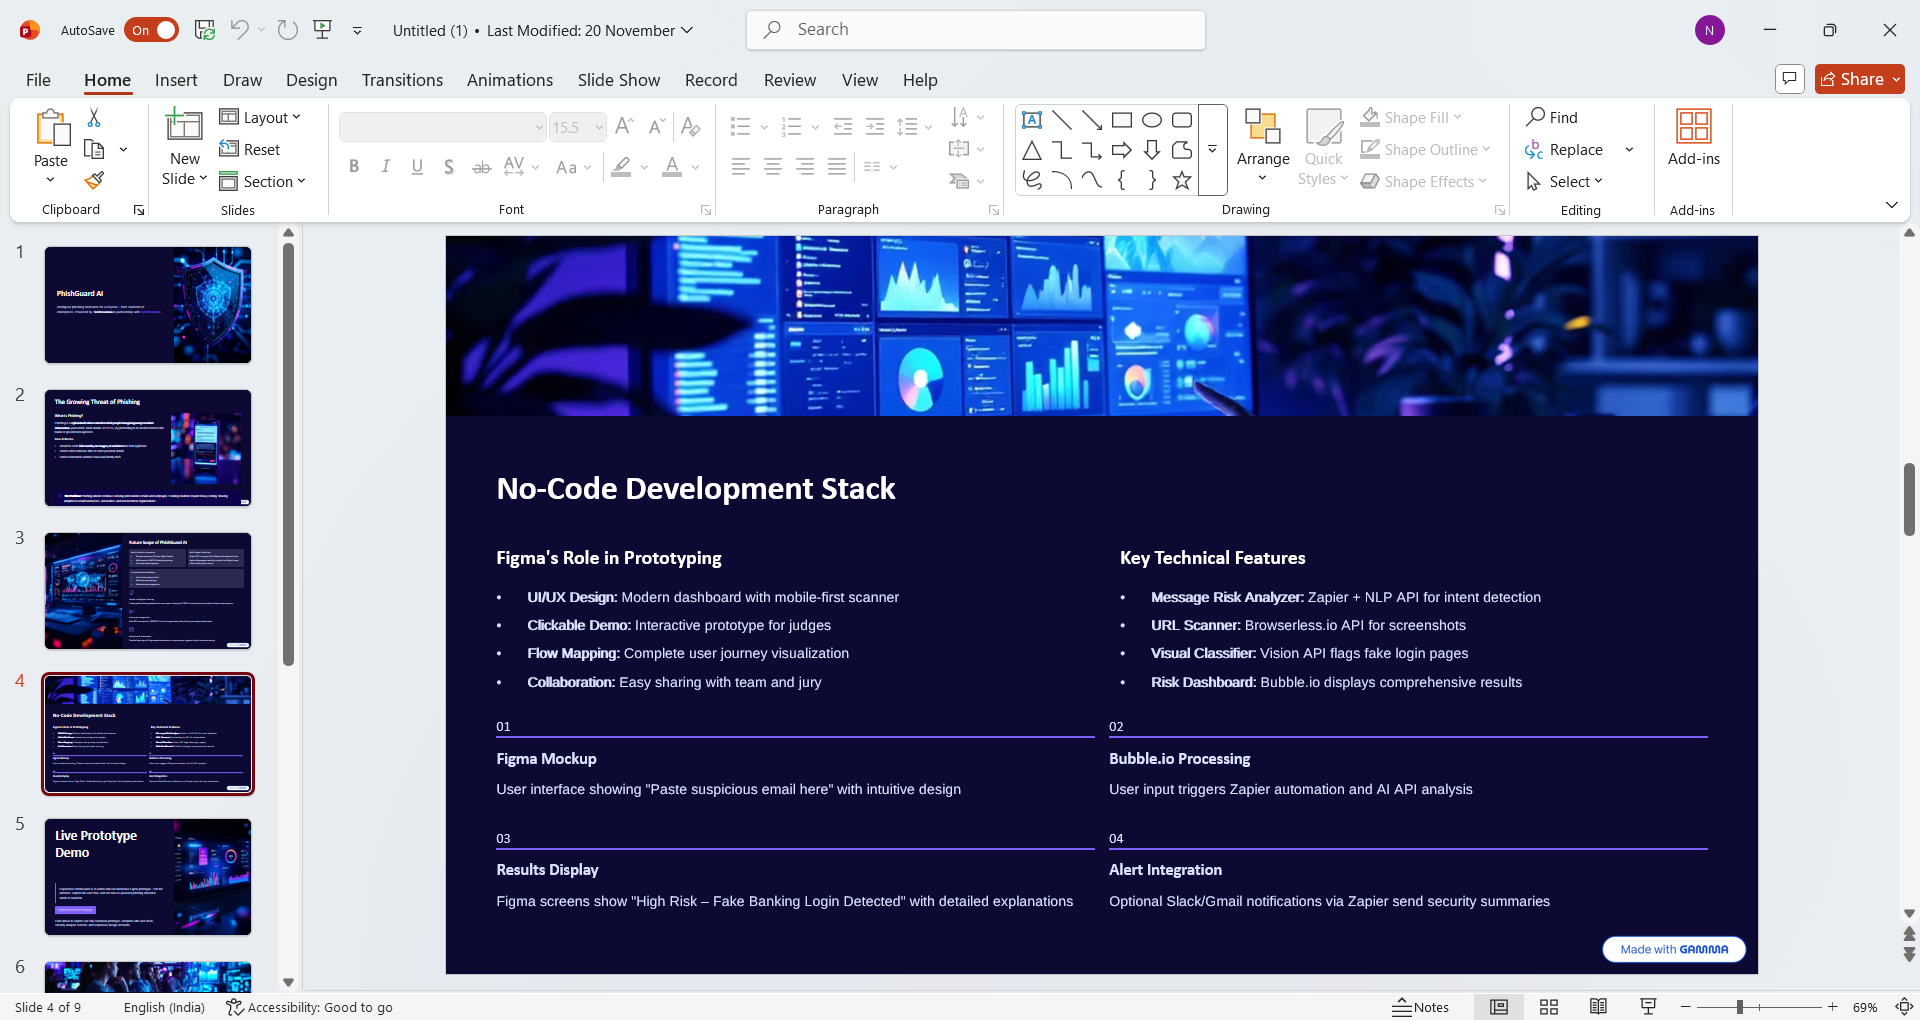Image resolution: width=1920 pixels, height=1020 pixels.
Task: Open the comments pane
Action: 1790,79
